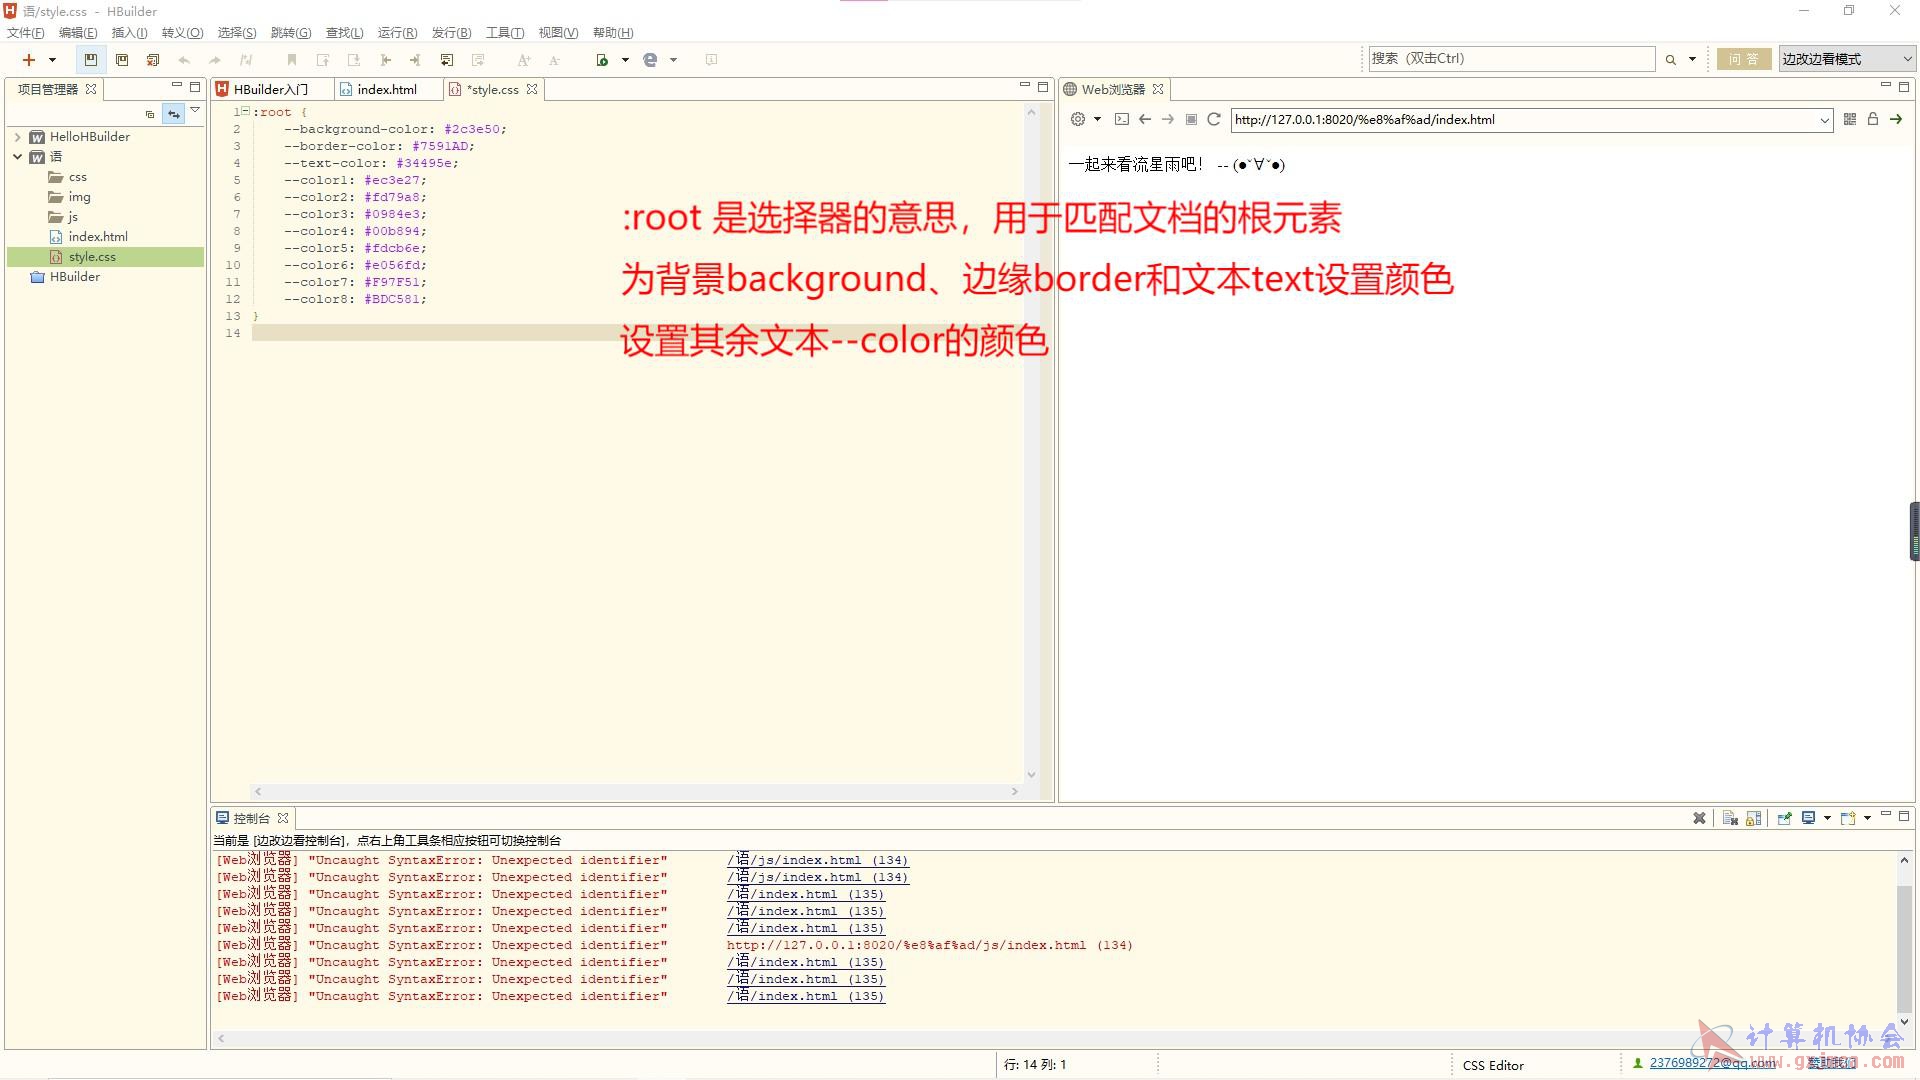1920x1080 pixels.
Task: Click the console vertical scrollbar
Action: pos(1904,940)
